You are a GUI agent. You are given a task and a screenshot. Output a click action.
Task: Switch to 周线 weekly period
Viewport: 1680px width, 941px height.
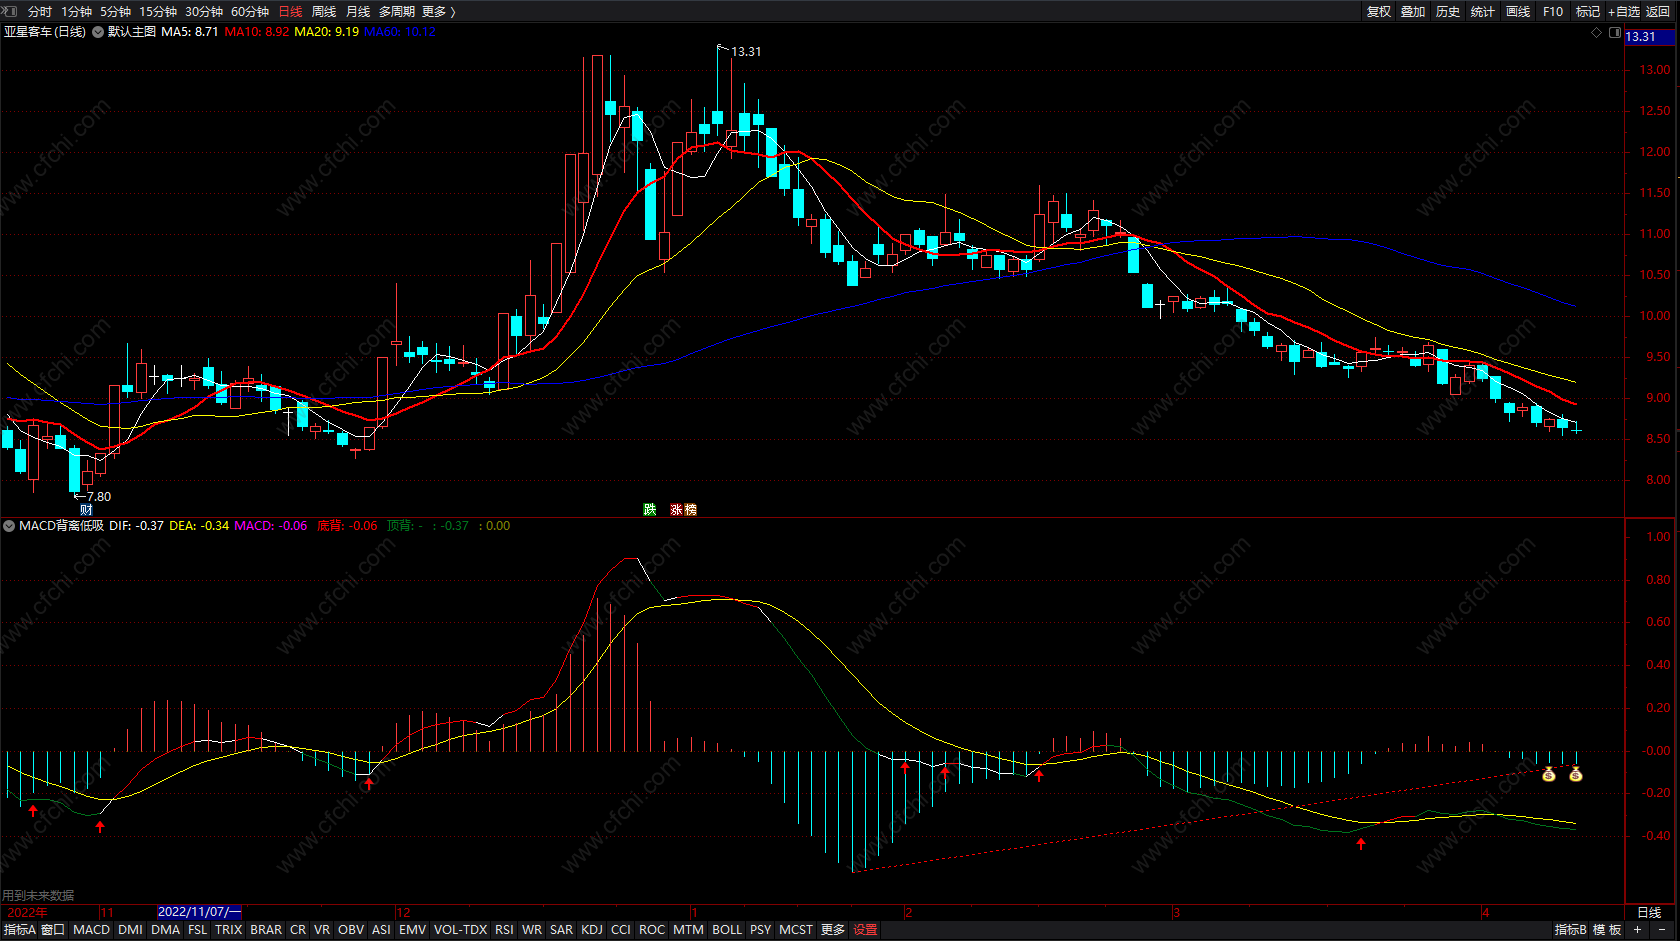(x=324, y=11)
